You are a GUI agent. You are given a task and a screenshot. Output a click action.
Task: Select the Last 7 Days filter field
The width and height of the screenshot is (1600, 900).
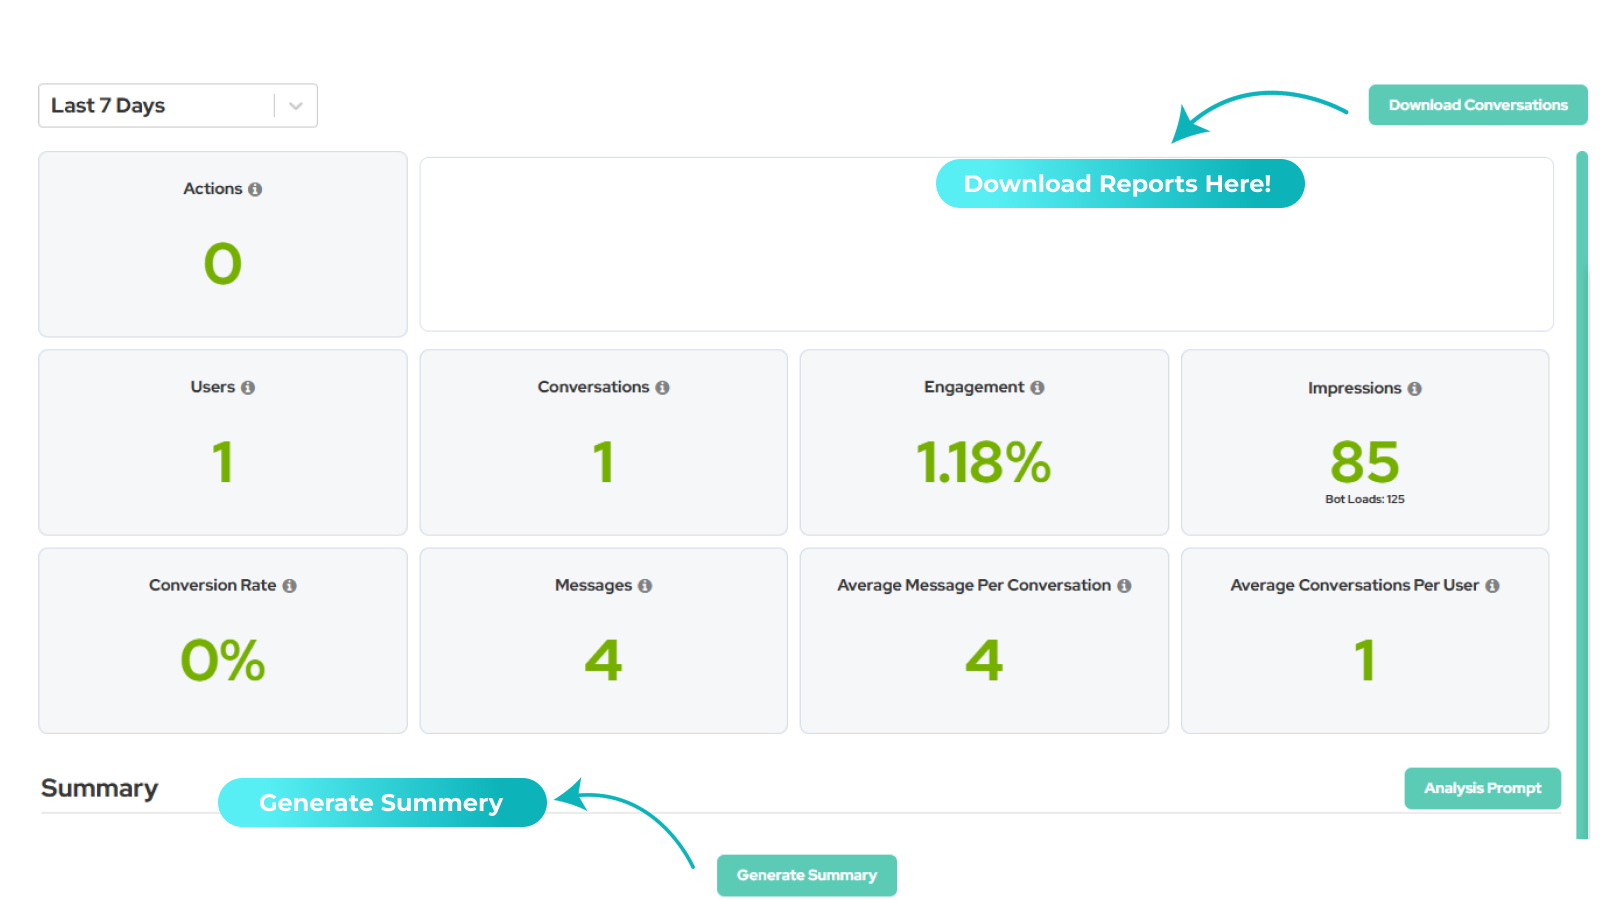(150, 105)
